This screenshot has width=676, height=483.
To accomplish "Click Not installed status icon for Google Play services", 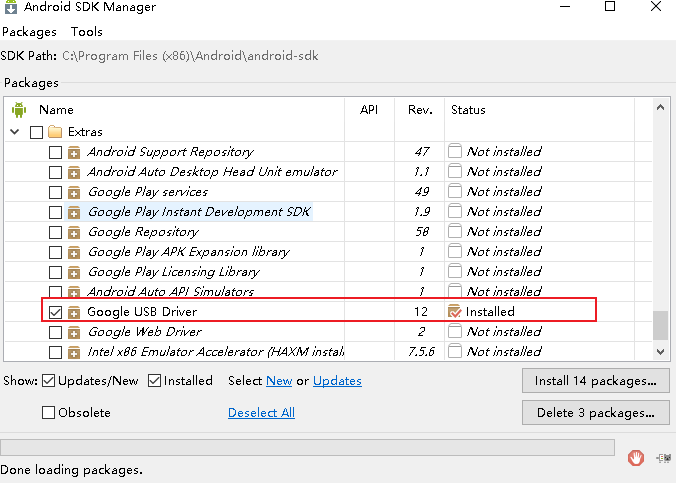I will [x=455, y=191].
